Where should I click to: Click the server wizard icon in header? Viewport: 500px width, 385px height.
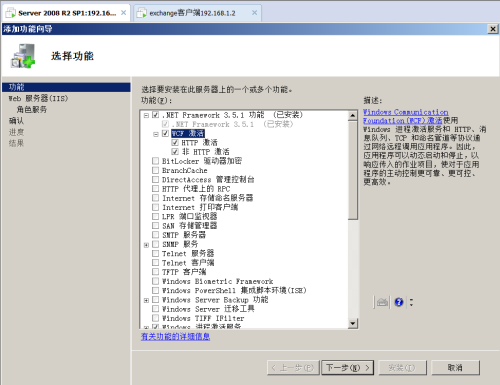(x=23, y=56)
